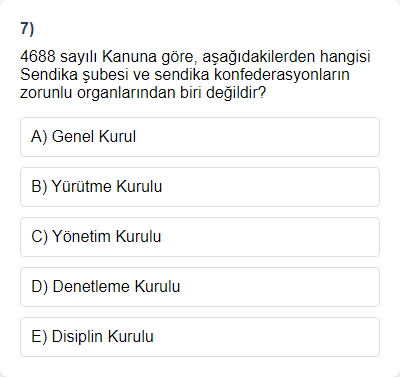Click the question text starting with '4688 sayılı Kanuna'

[x=195, y=75]
